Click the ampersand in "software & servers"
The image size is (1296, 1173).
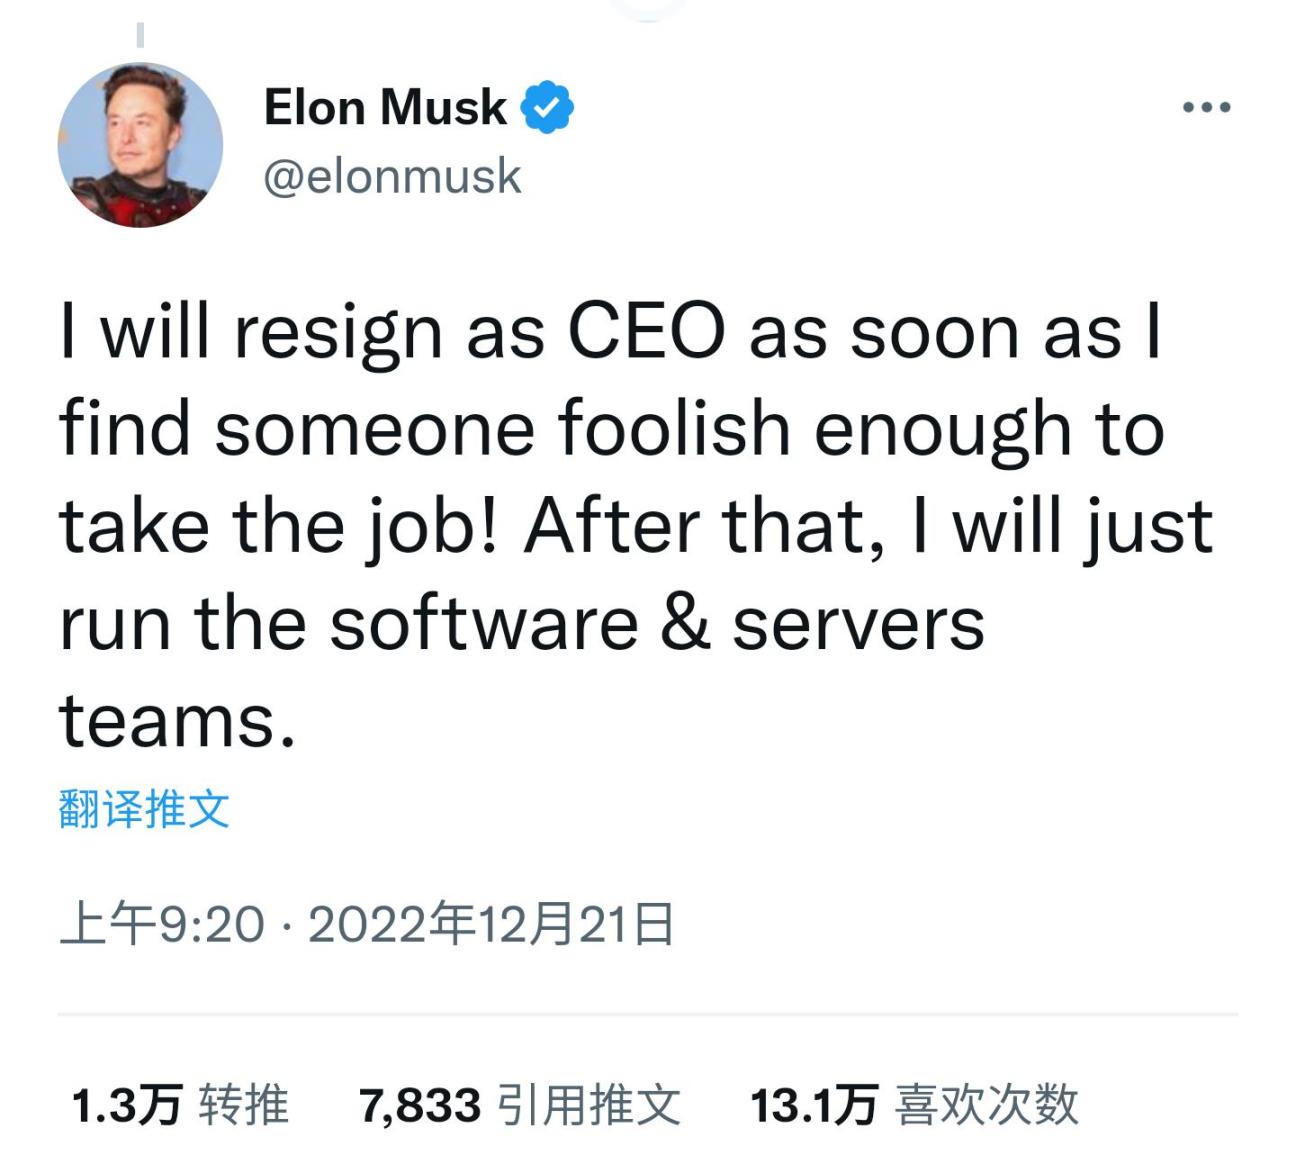[685, 623]
